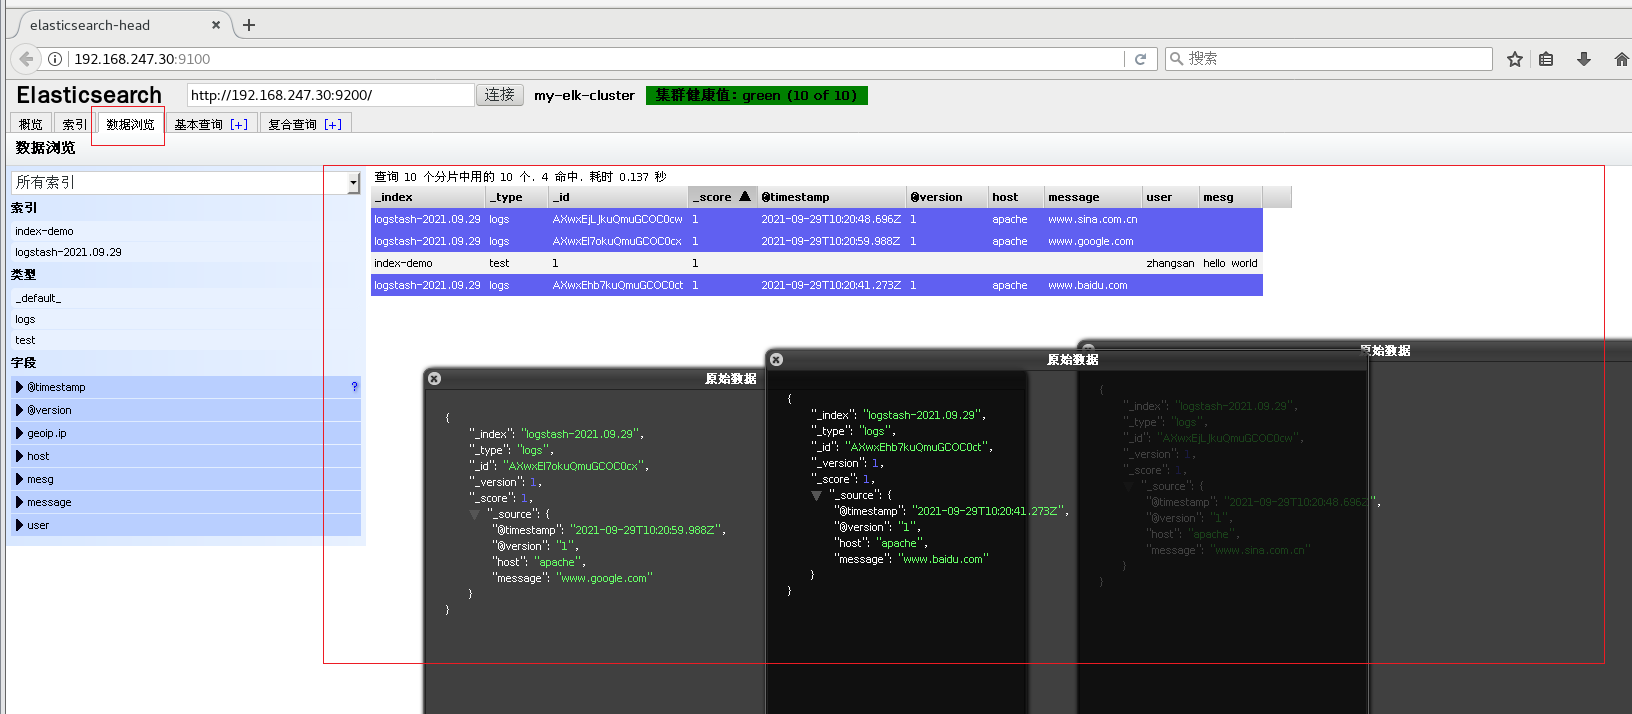
Task: Reload the page with the refresh icon
Action: [x=1140, y=59]
